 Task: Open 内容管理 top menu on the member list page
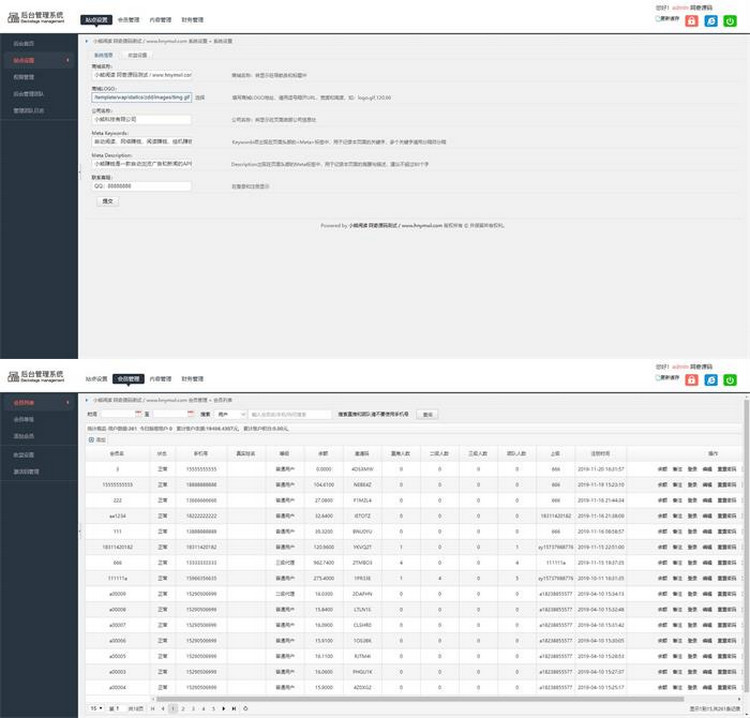pos(160,379)
